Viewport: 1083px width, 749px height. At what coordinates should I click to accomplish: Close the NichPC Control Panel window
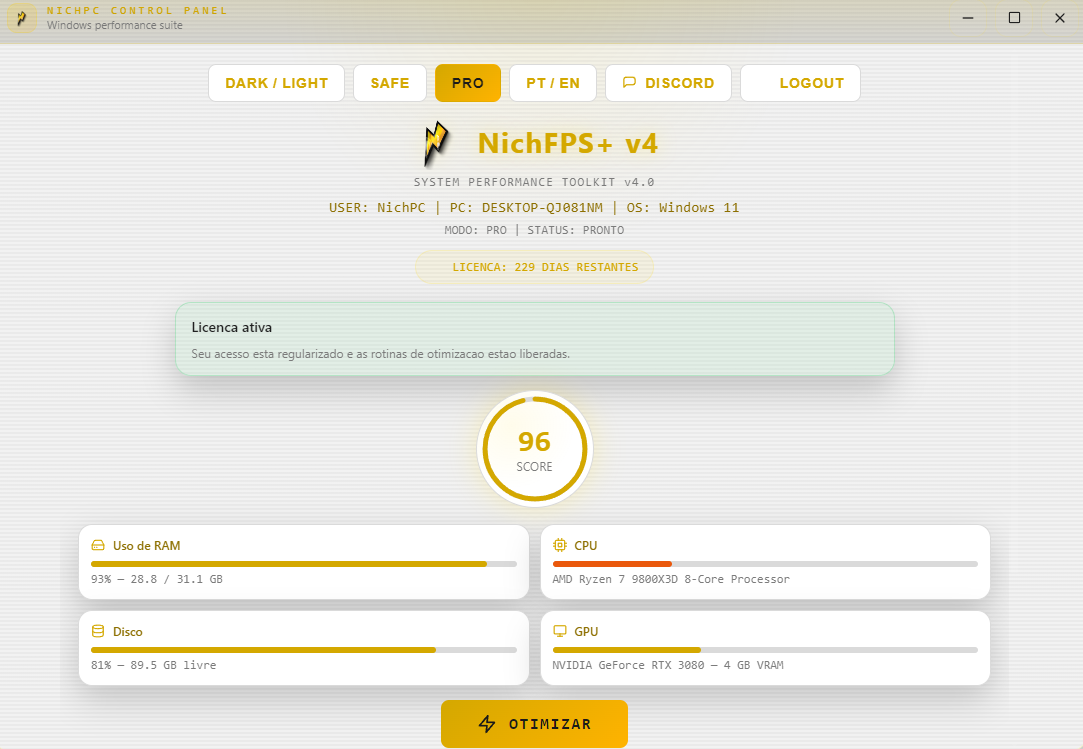(x=1060, y=18)
